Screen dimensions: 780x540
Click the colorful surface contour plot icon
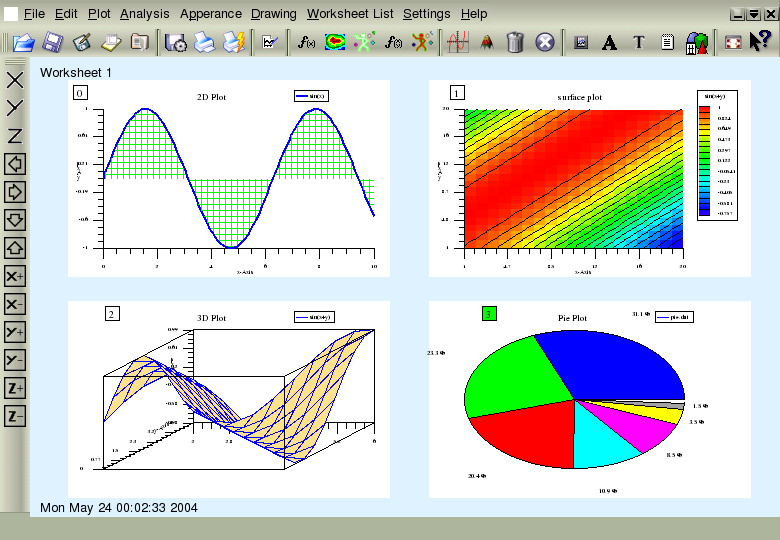pyautogui.click(x=335, y=43)
